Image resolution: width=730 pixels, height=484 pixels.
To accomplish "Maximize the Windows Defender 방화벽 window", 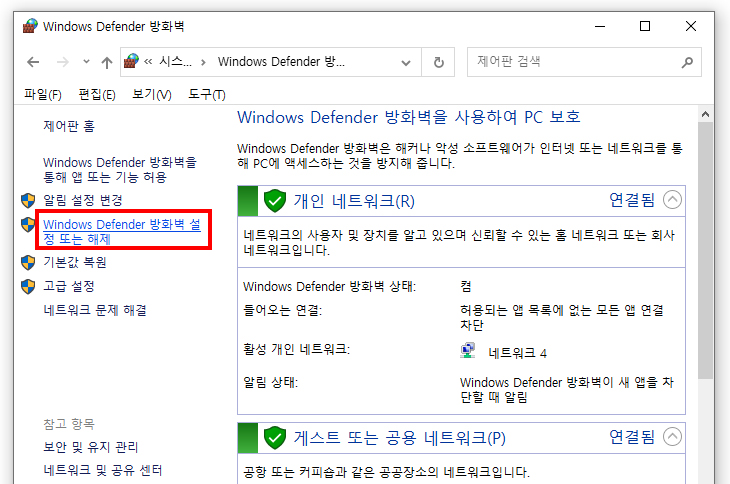I will (645, 27).
